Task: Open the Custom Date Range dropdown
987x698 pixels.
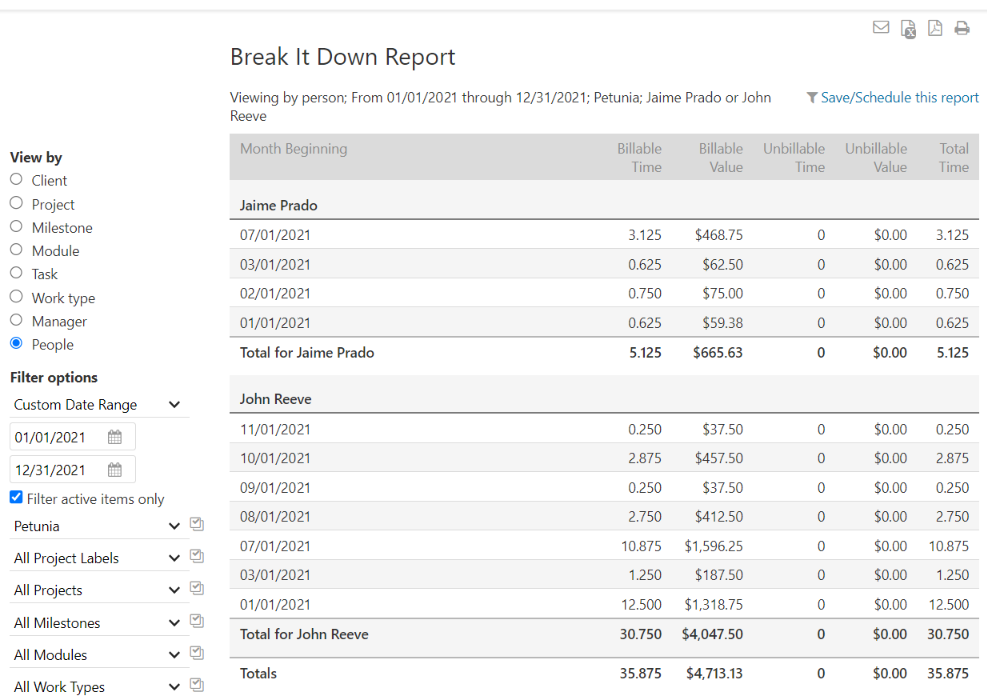Action: (97, 405)
